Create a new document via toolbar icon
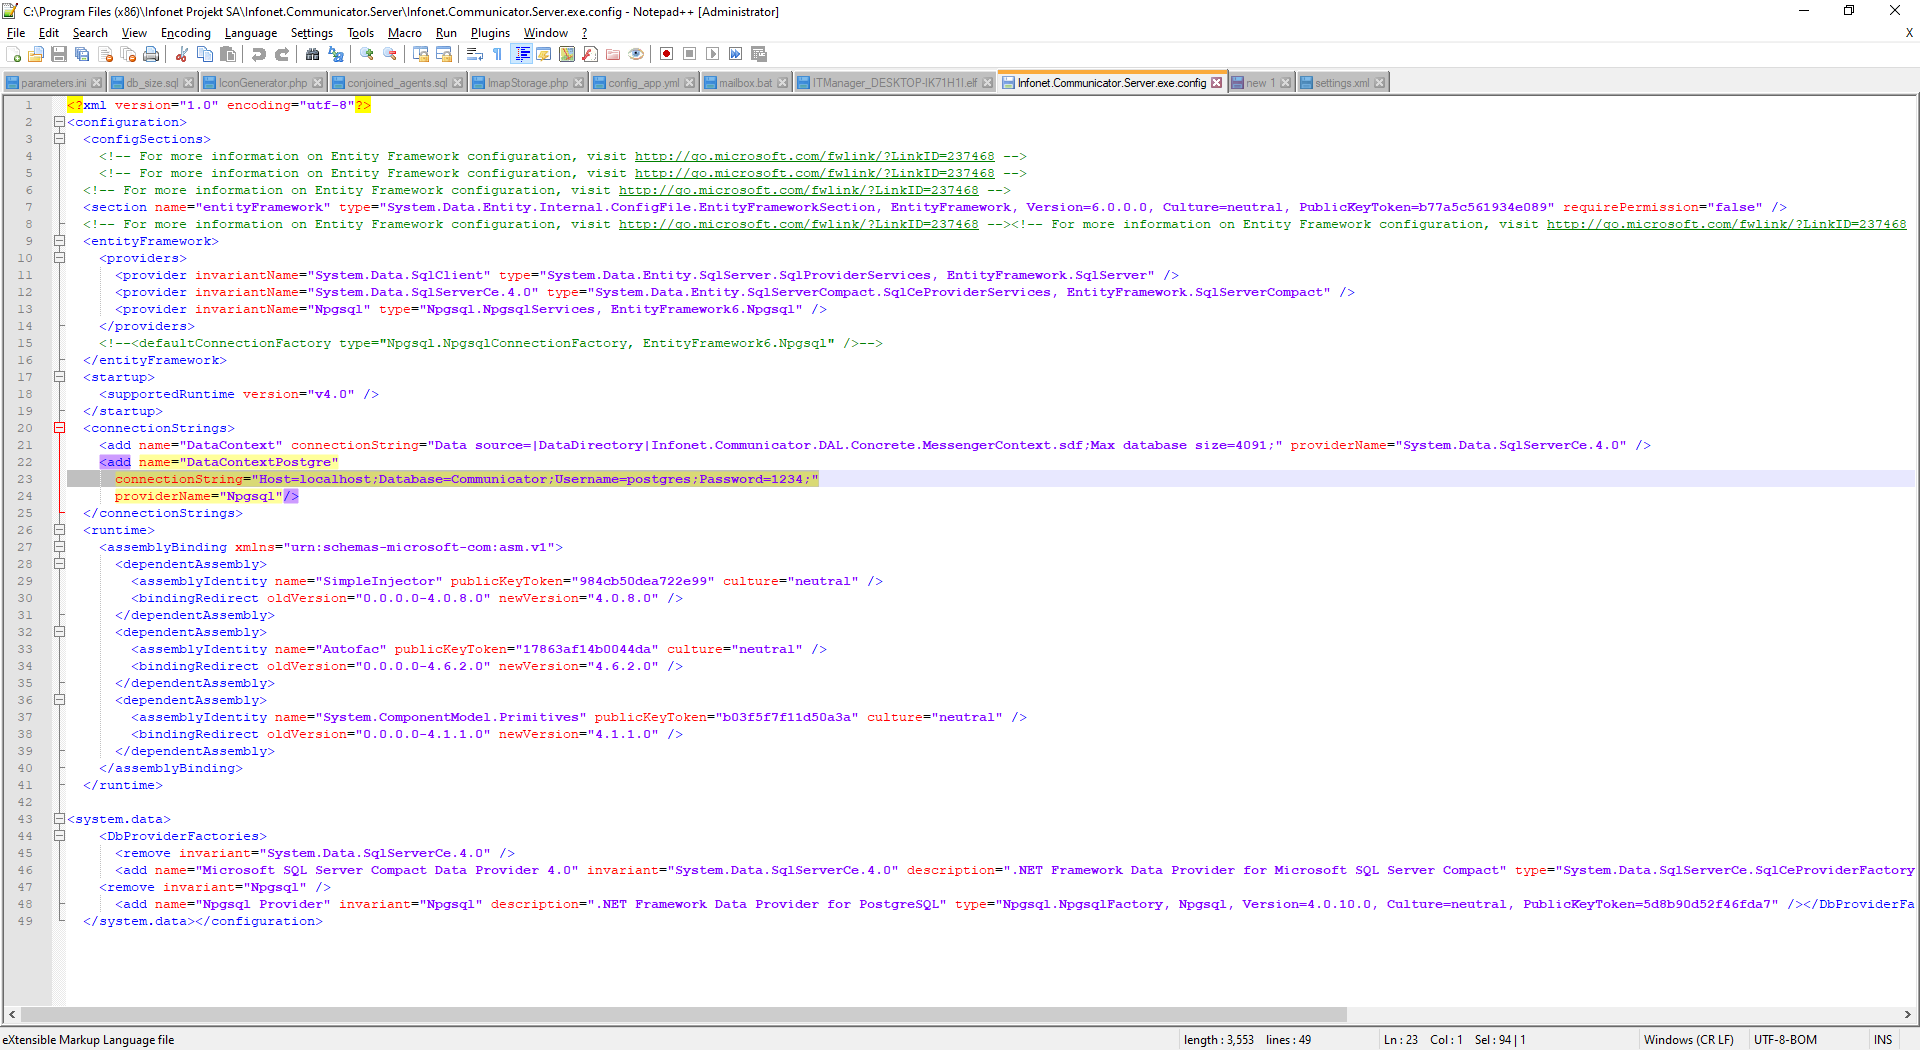The width and height of the screenshot is (1920, 1050). click(14, 54)
